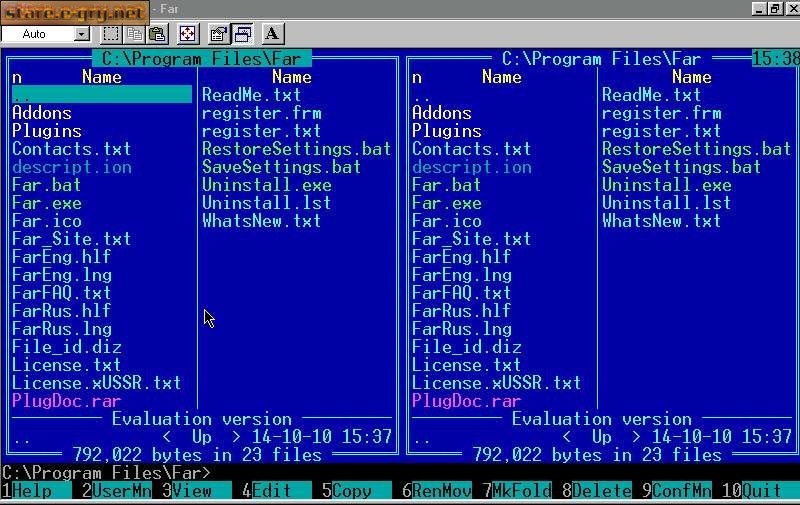Click the left panel '792,022 bytes in 23 files' status
800x505 pixels.
pos(197,454)
